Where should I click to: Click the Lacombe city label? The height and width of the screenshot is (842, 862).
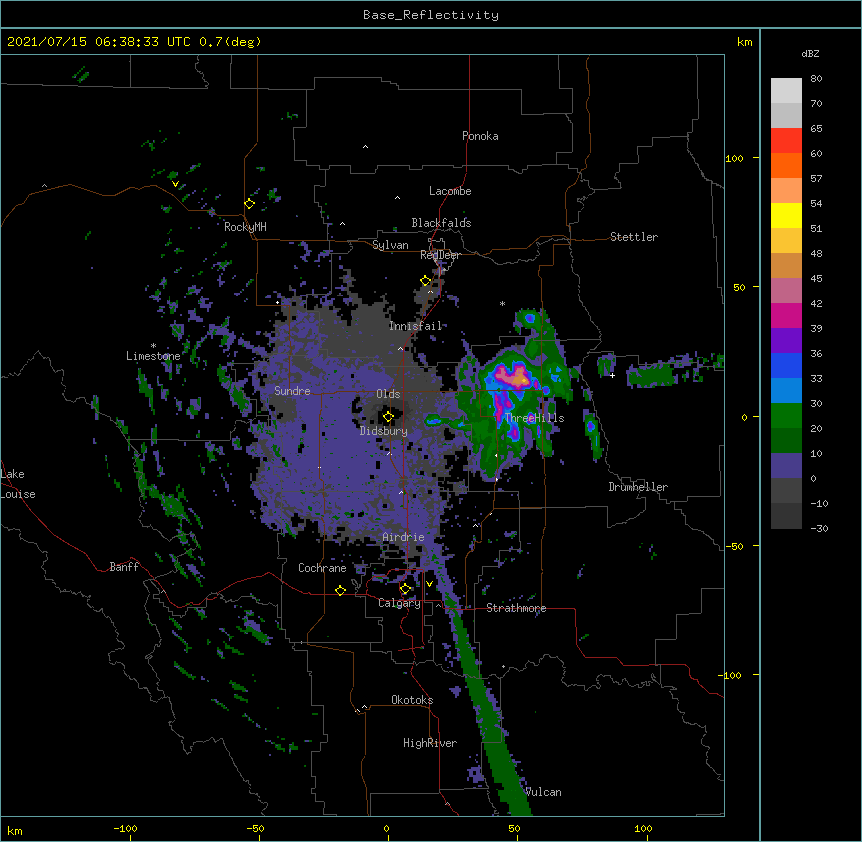point(450,191)
